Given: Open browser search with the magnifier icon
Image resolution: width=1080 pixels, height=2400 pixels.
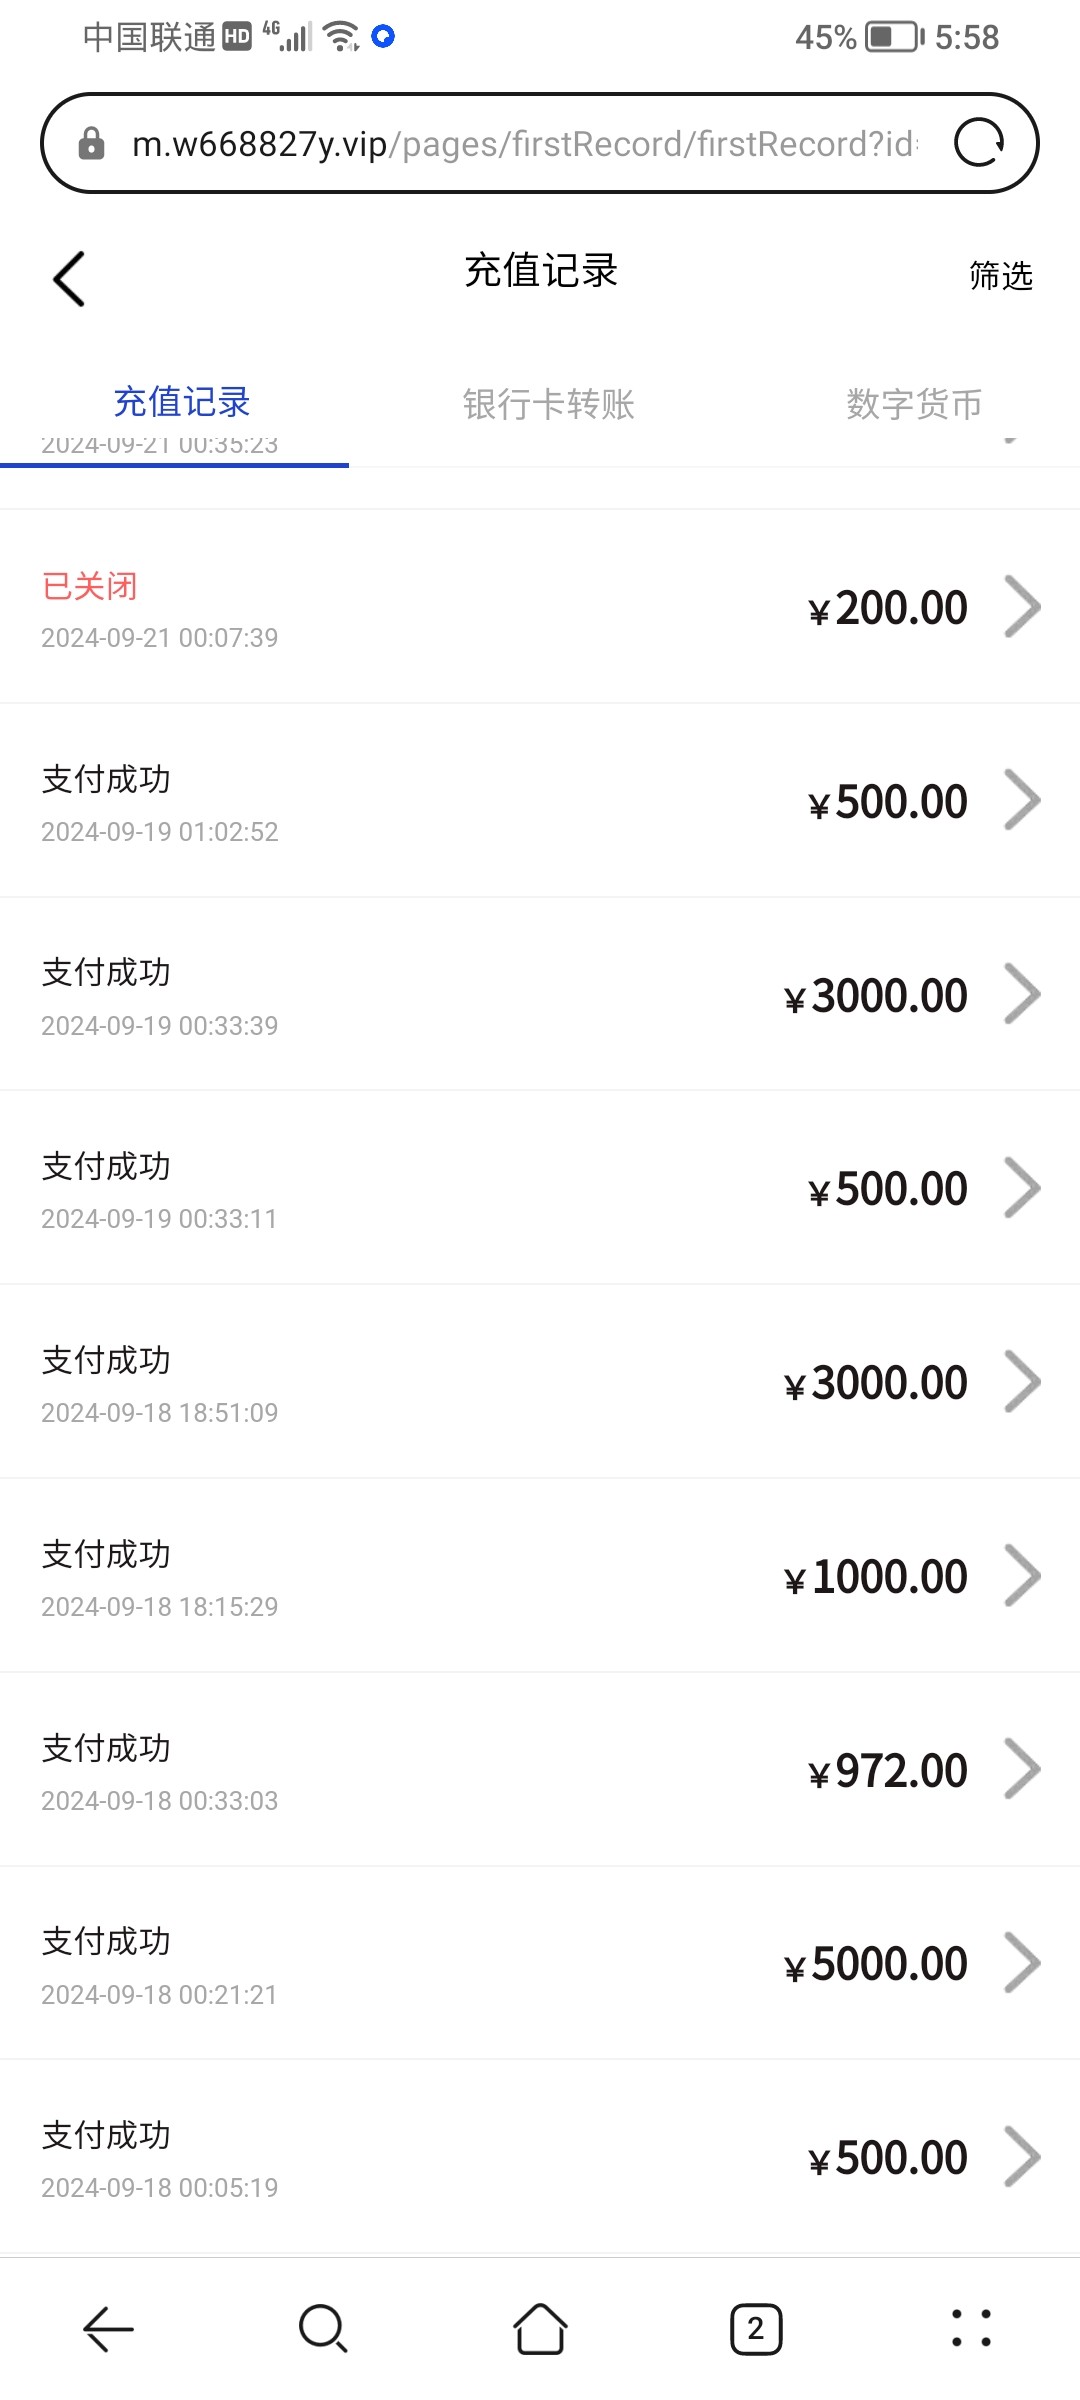Looking at the screenshot, I should point(323,2329).
